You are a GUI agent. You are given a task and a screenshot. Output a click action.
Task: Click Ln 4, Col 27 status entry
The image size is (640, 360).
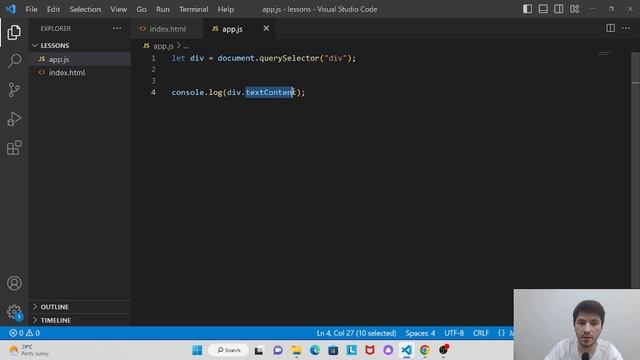(x=356, y=333)
